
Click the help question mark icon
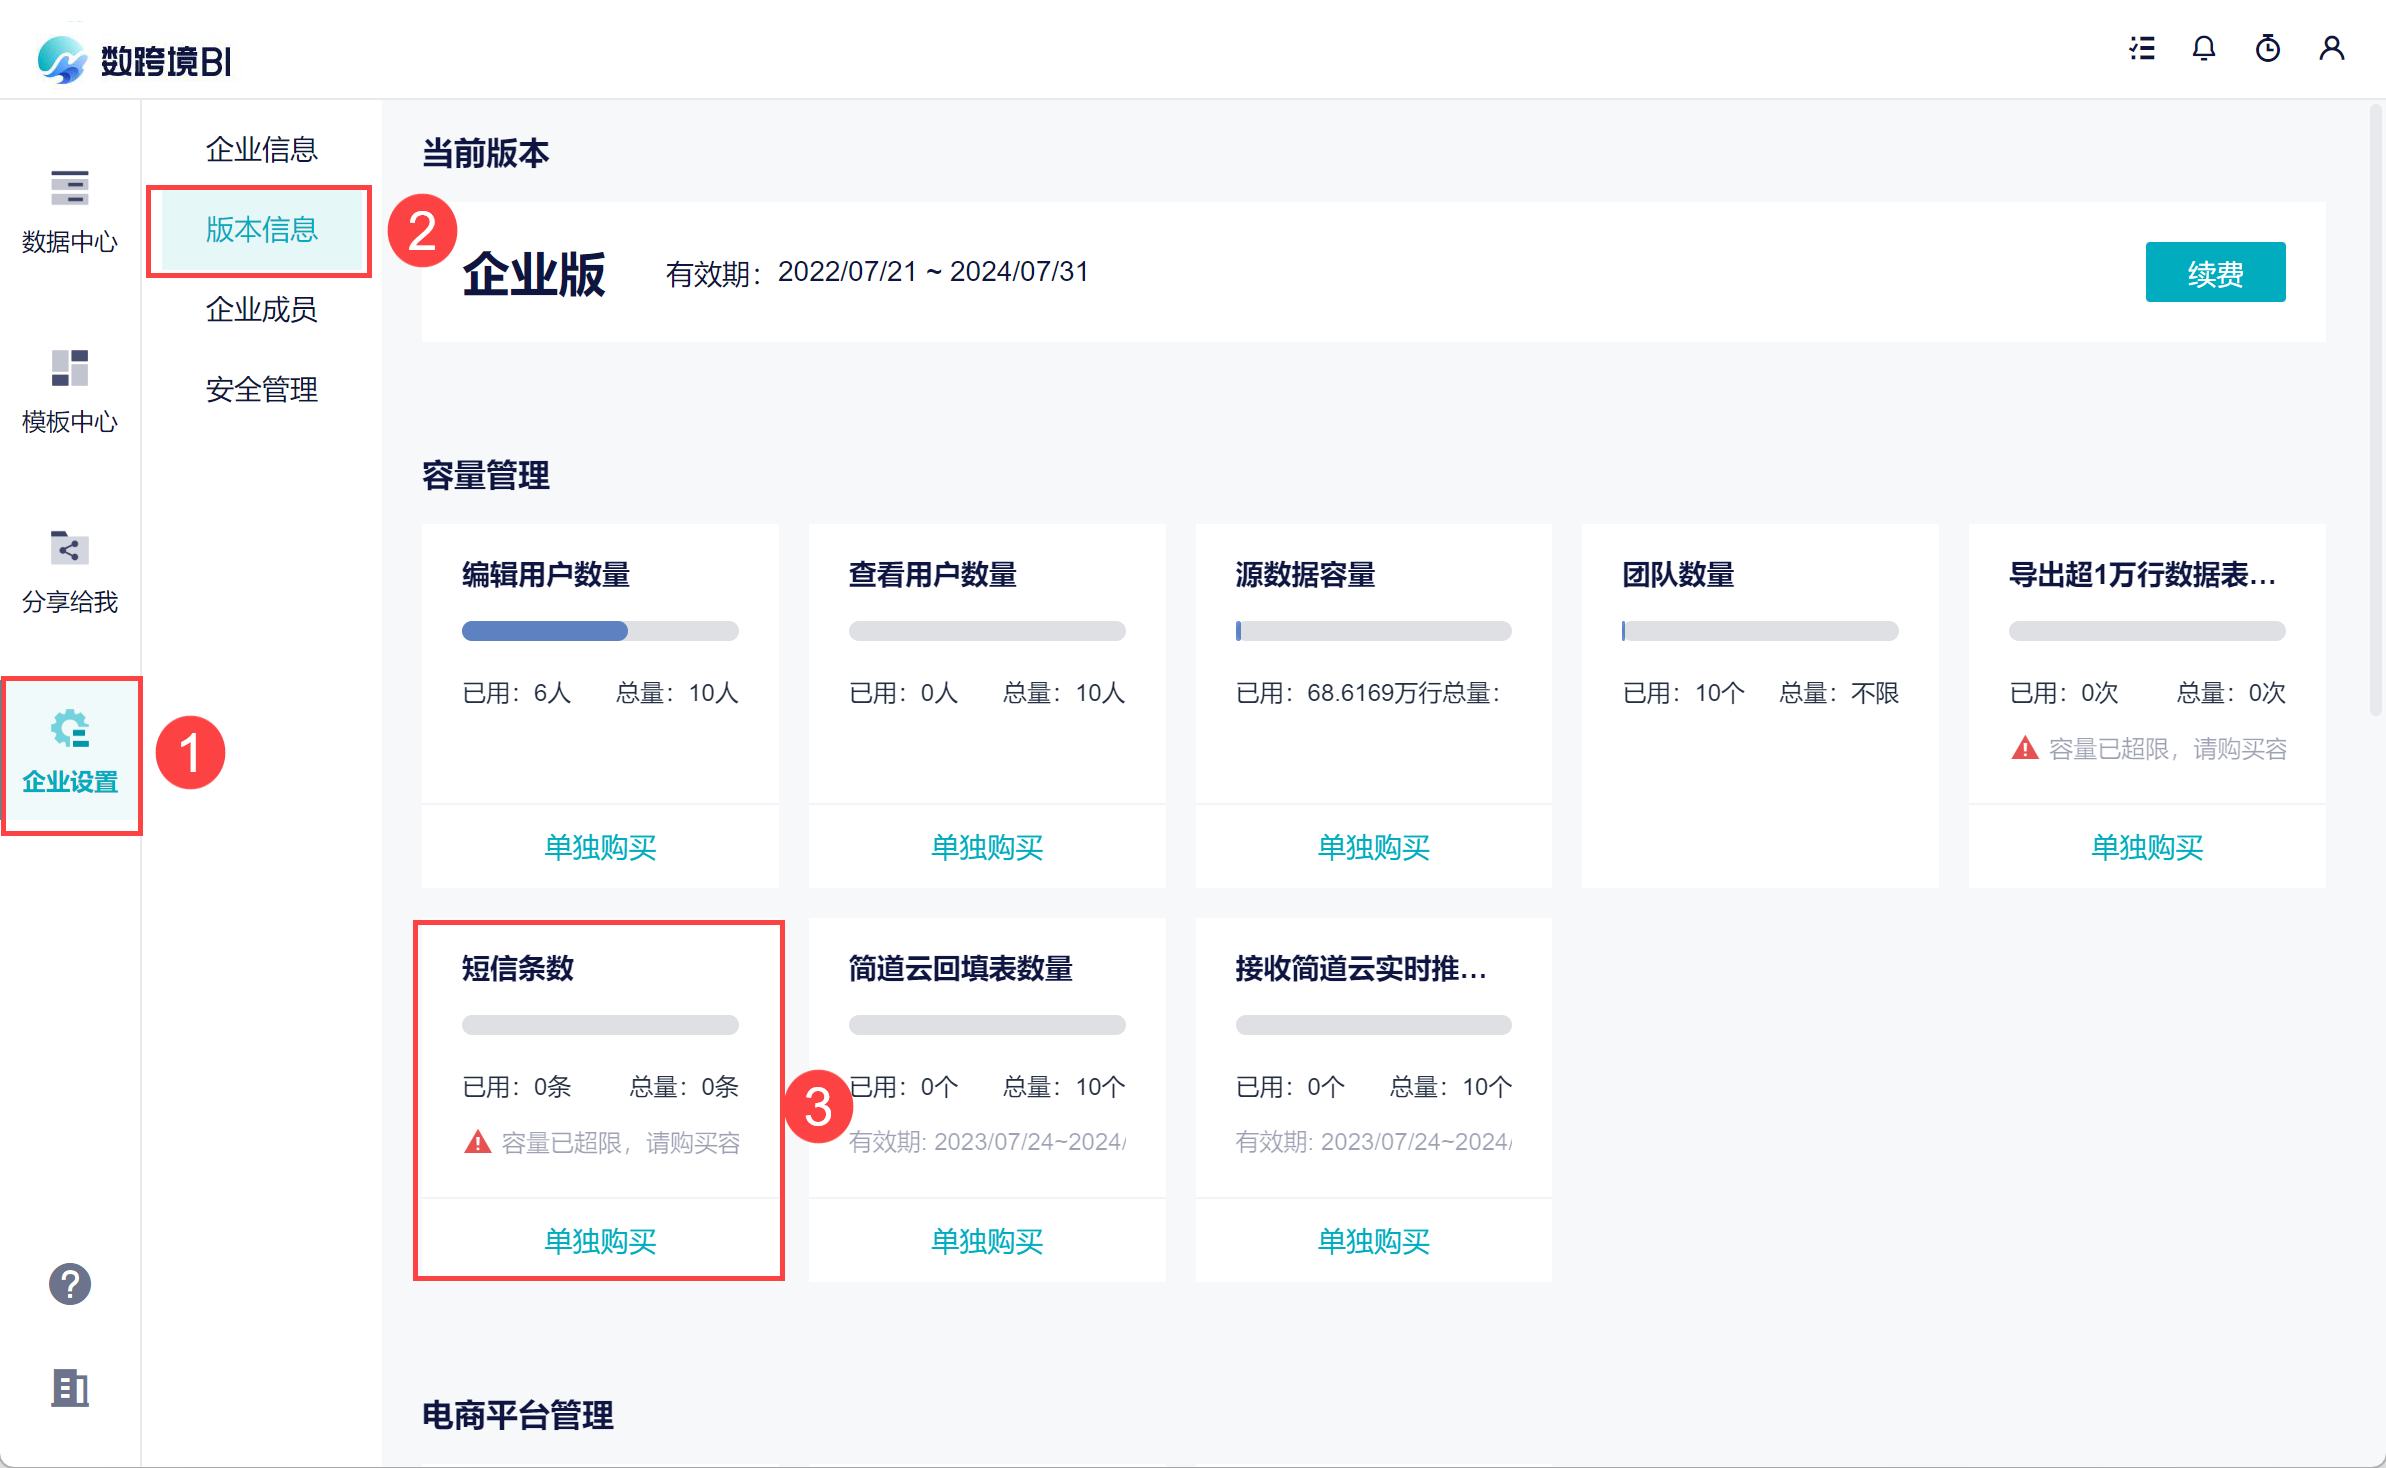coord(70,1284)
